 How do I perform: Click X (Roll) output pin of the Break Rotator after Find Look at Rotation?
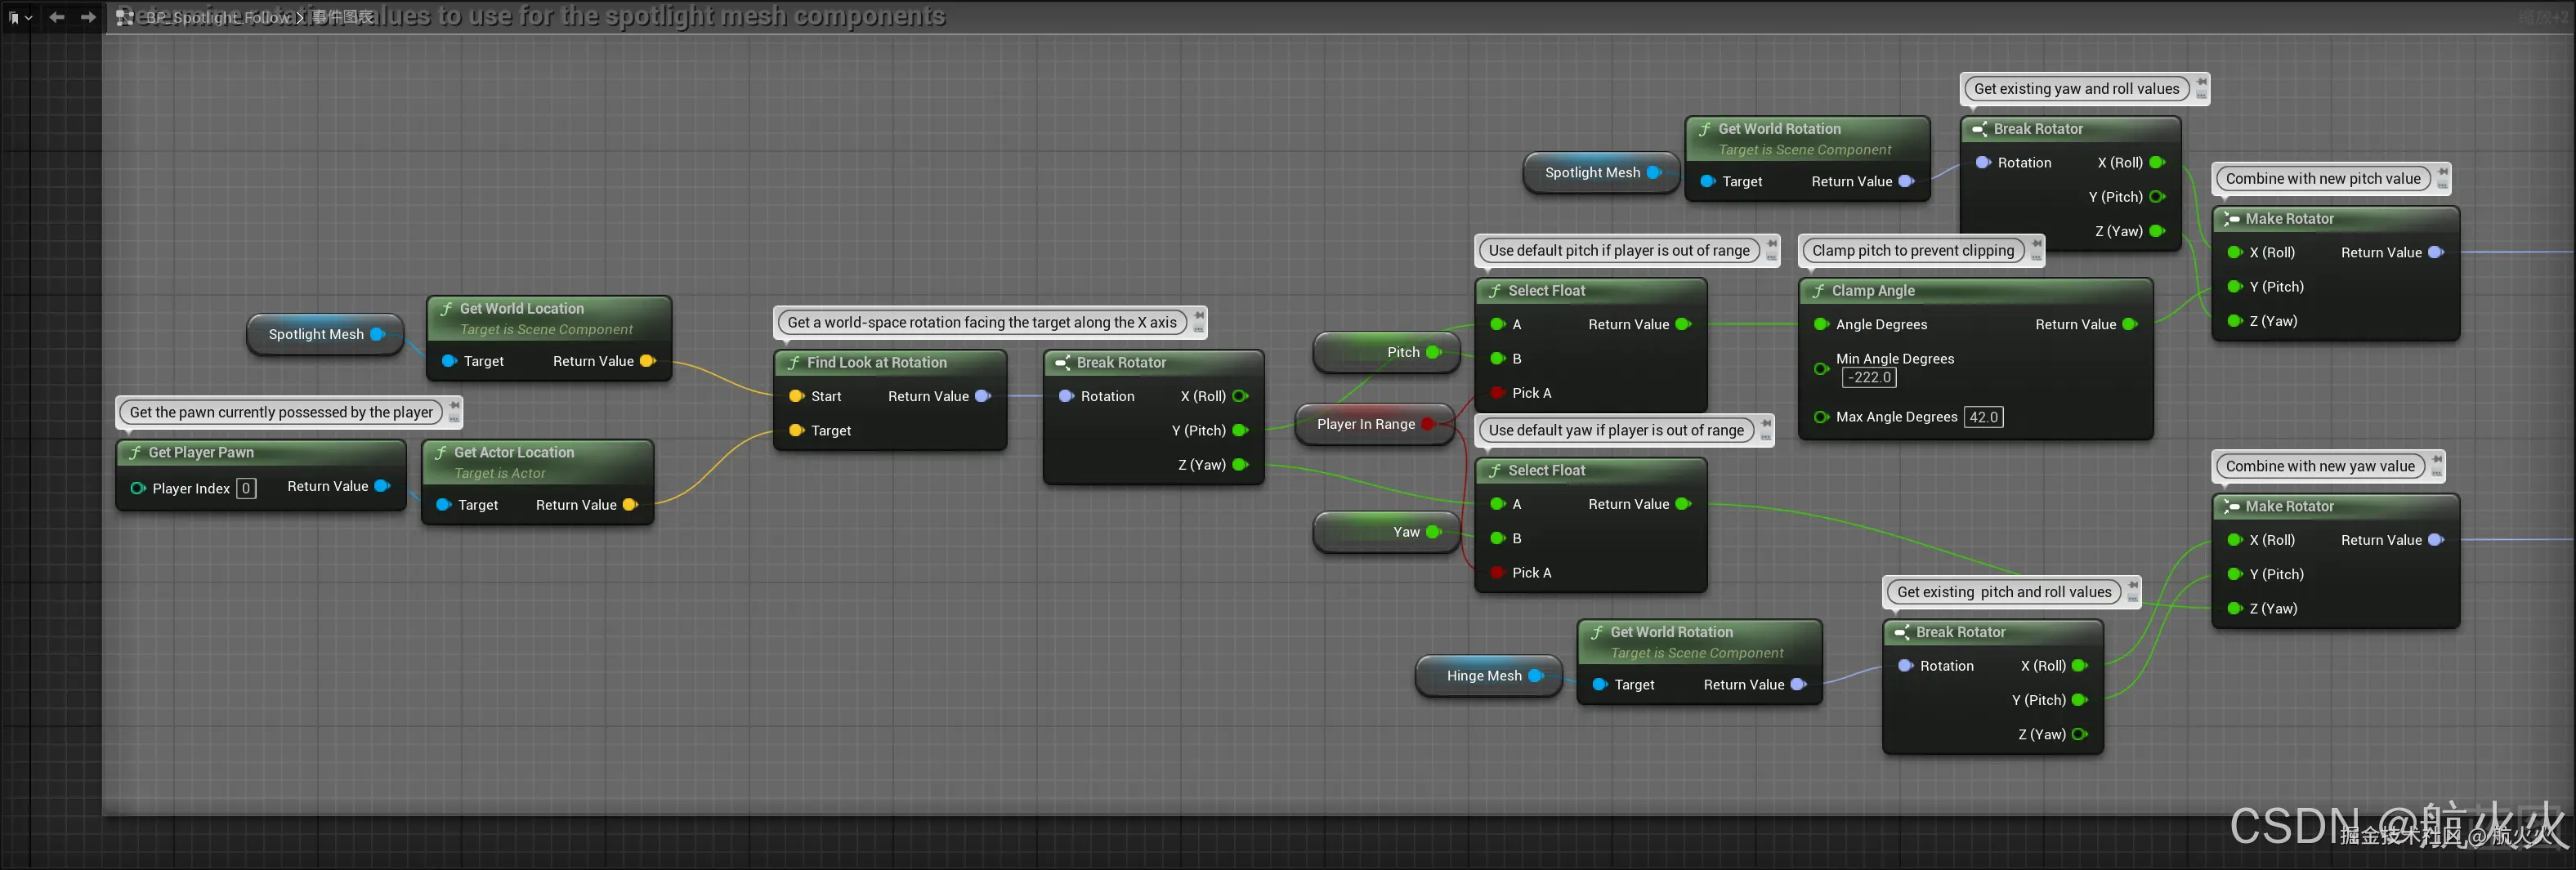1241,397
